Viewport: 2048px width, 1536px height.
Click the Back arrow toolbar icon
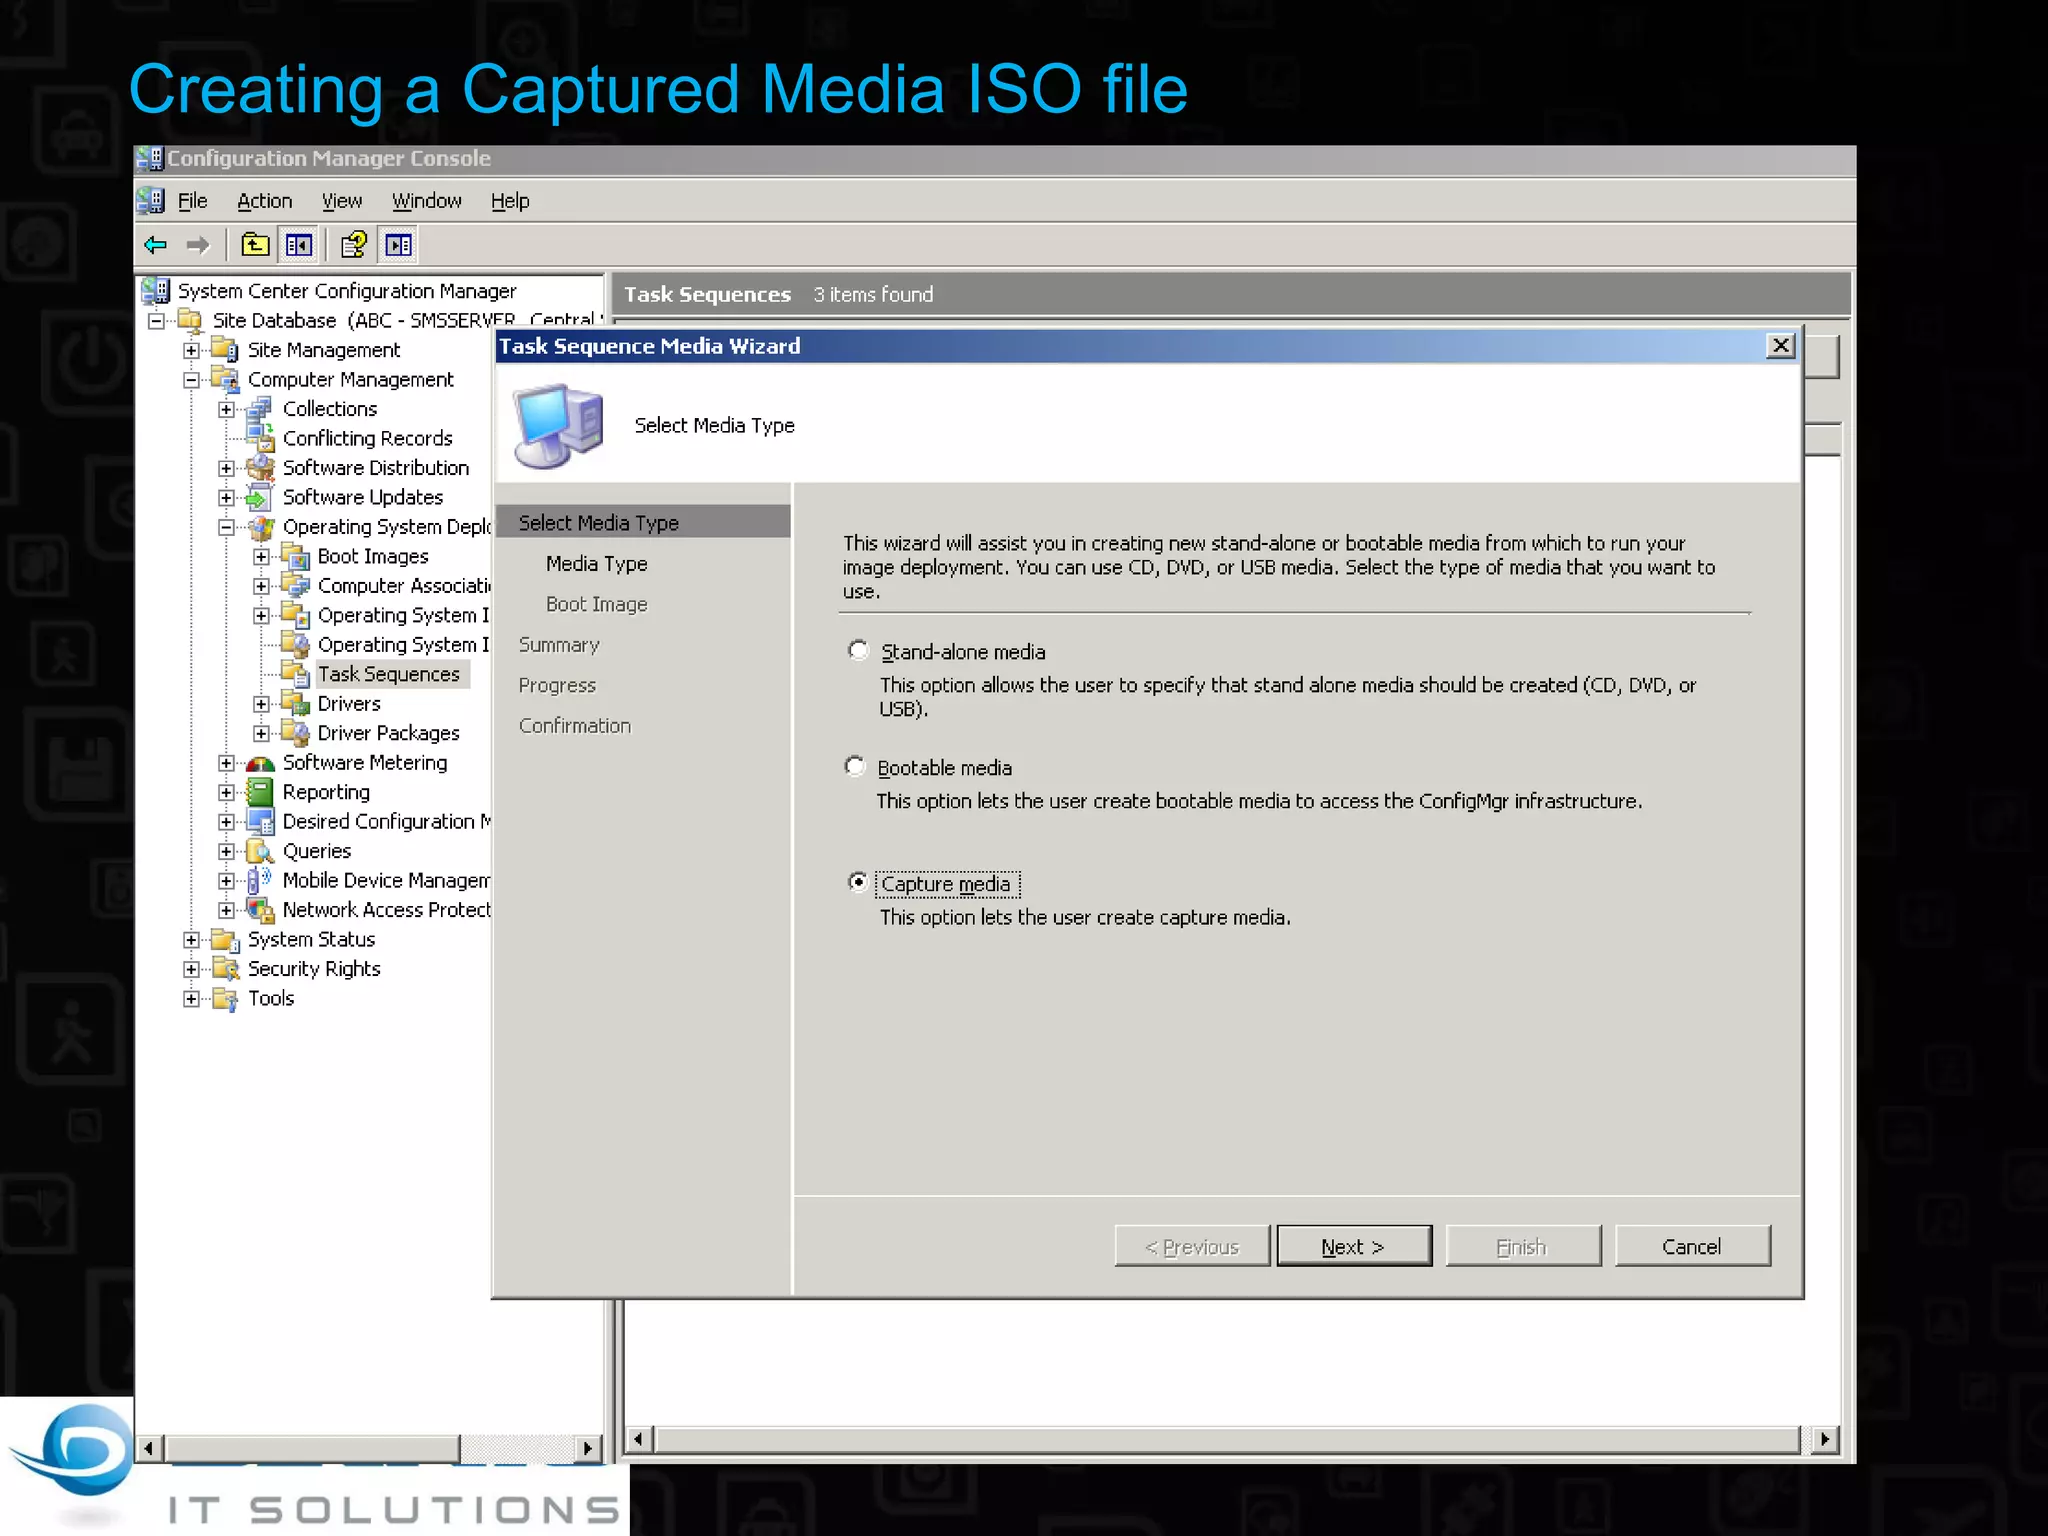(155, 245)
